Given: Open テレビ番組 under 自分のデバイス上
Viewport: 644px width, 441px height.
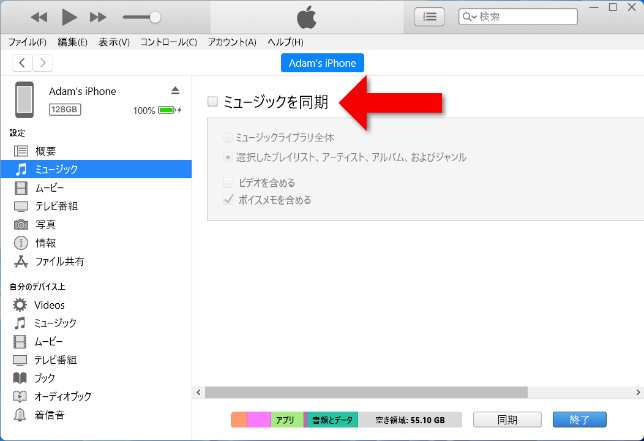Looking at the screenshot, I should coord(96,360).
